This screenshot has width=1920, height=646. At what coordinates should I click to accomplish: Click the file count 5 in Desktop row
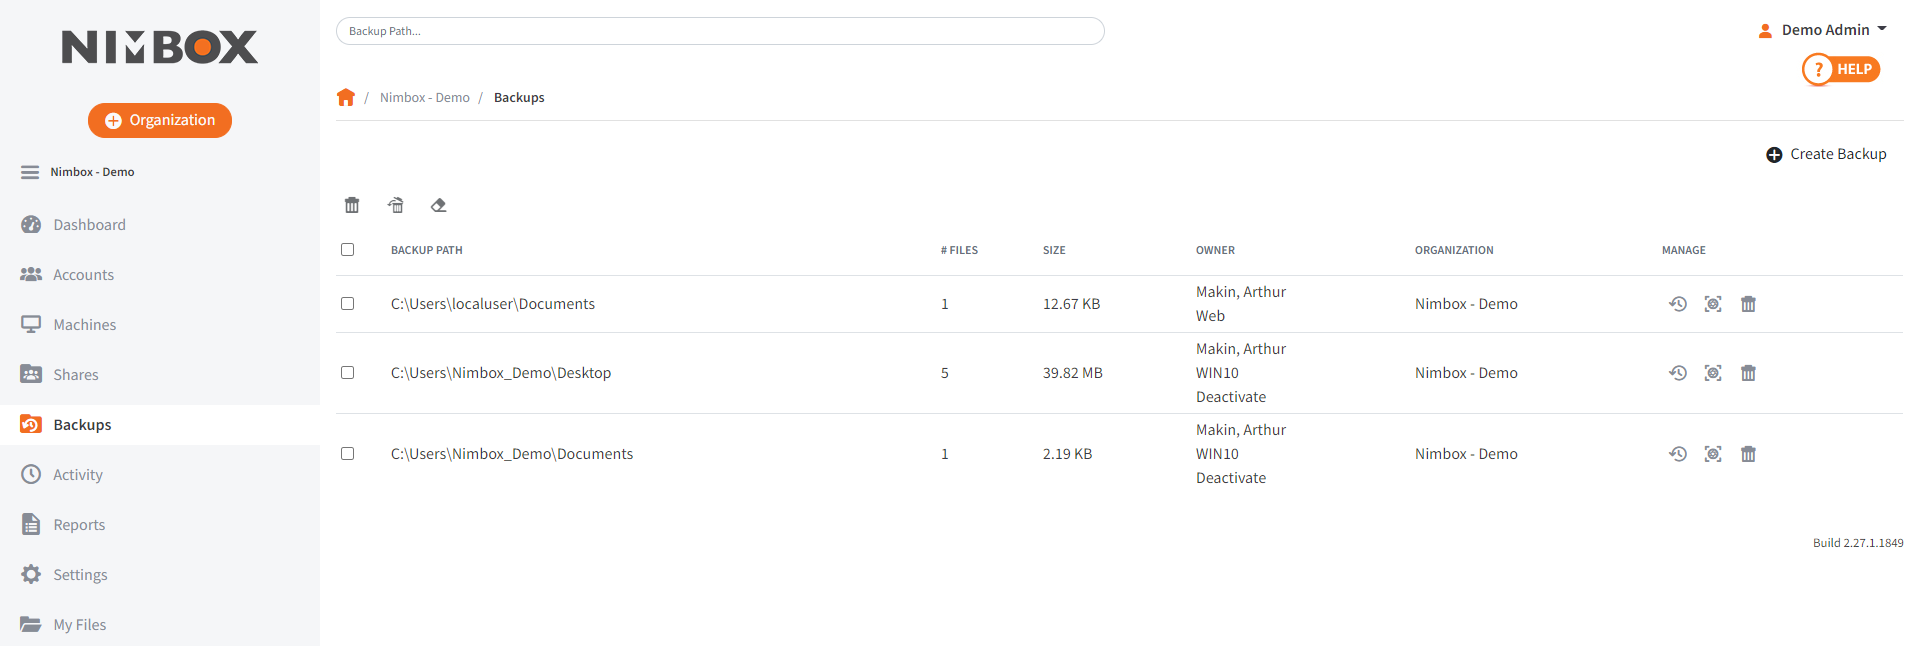click(945, 373)
